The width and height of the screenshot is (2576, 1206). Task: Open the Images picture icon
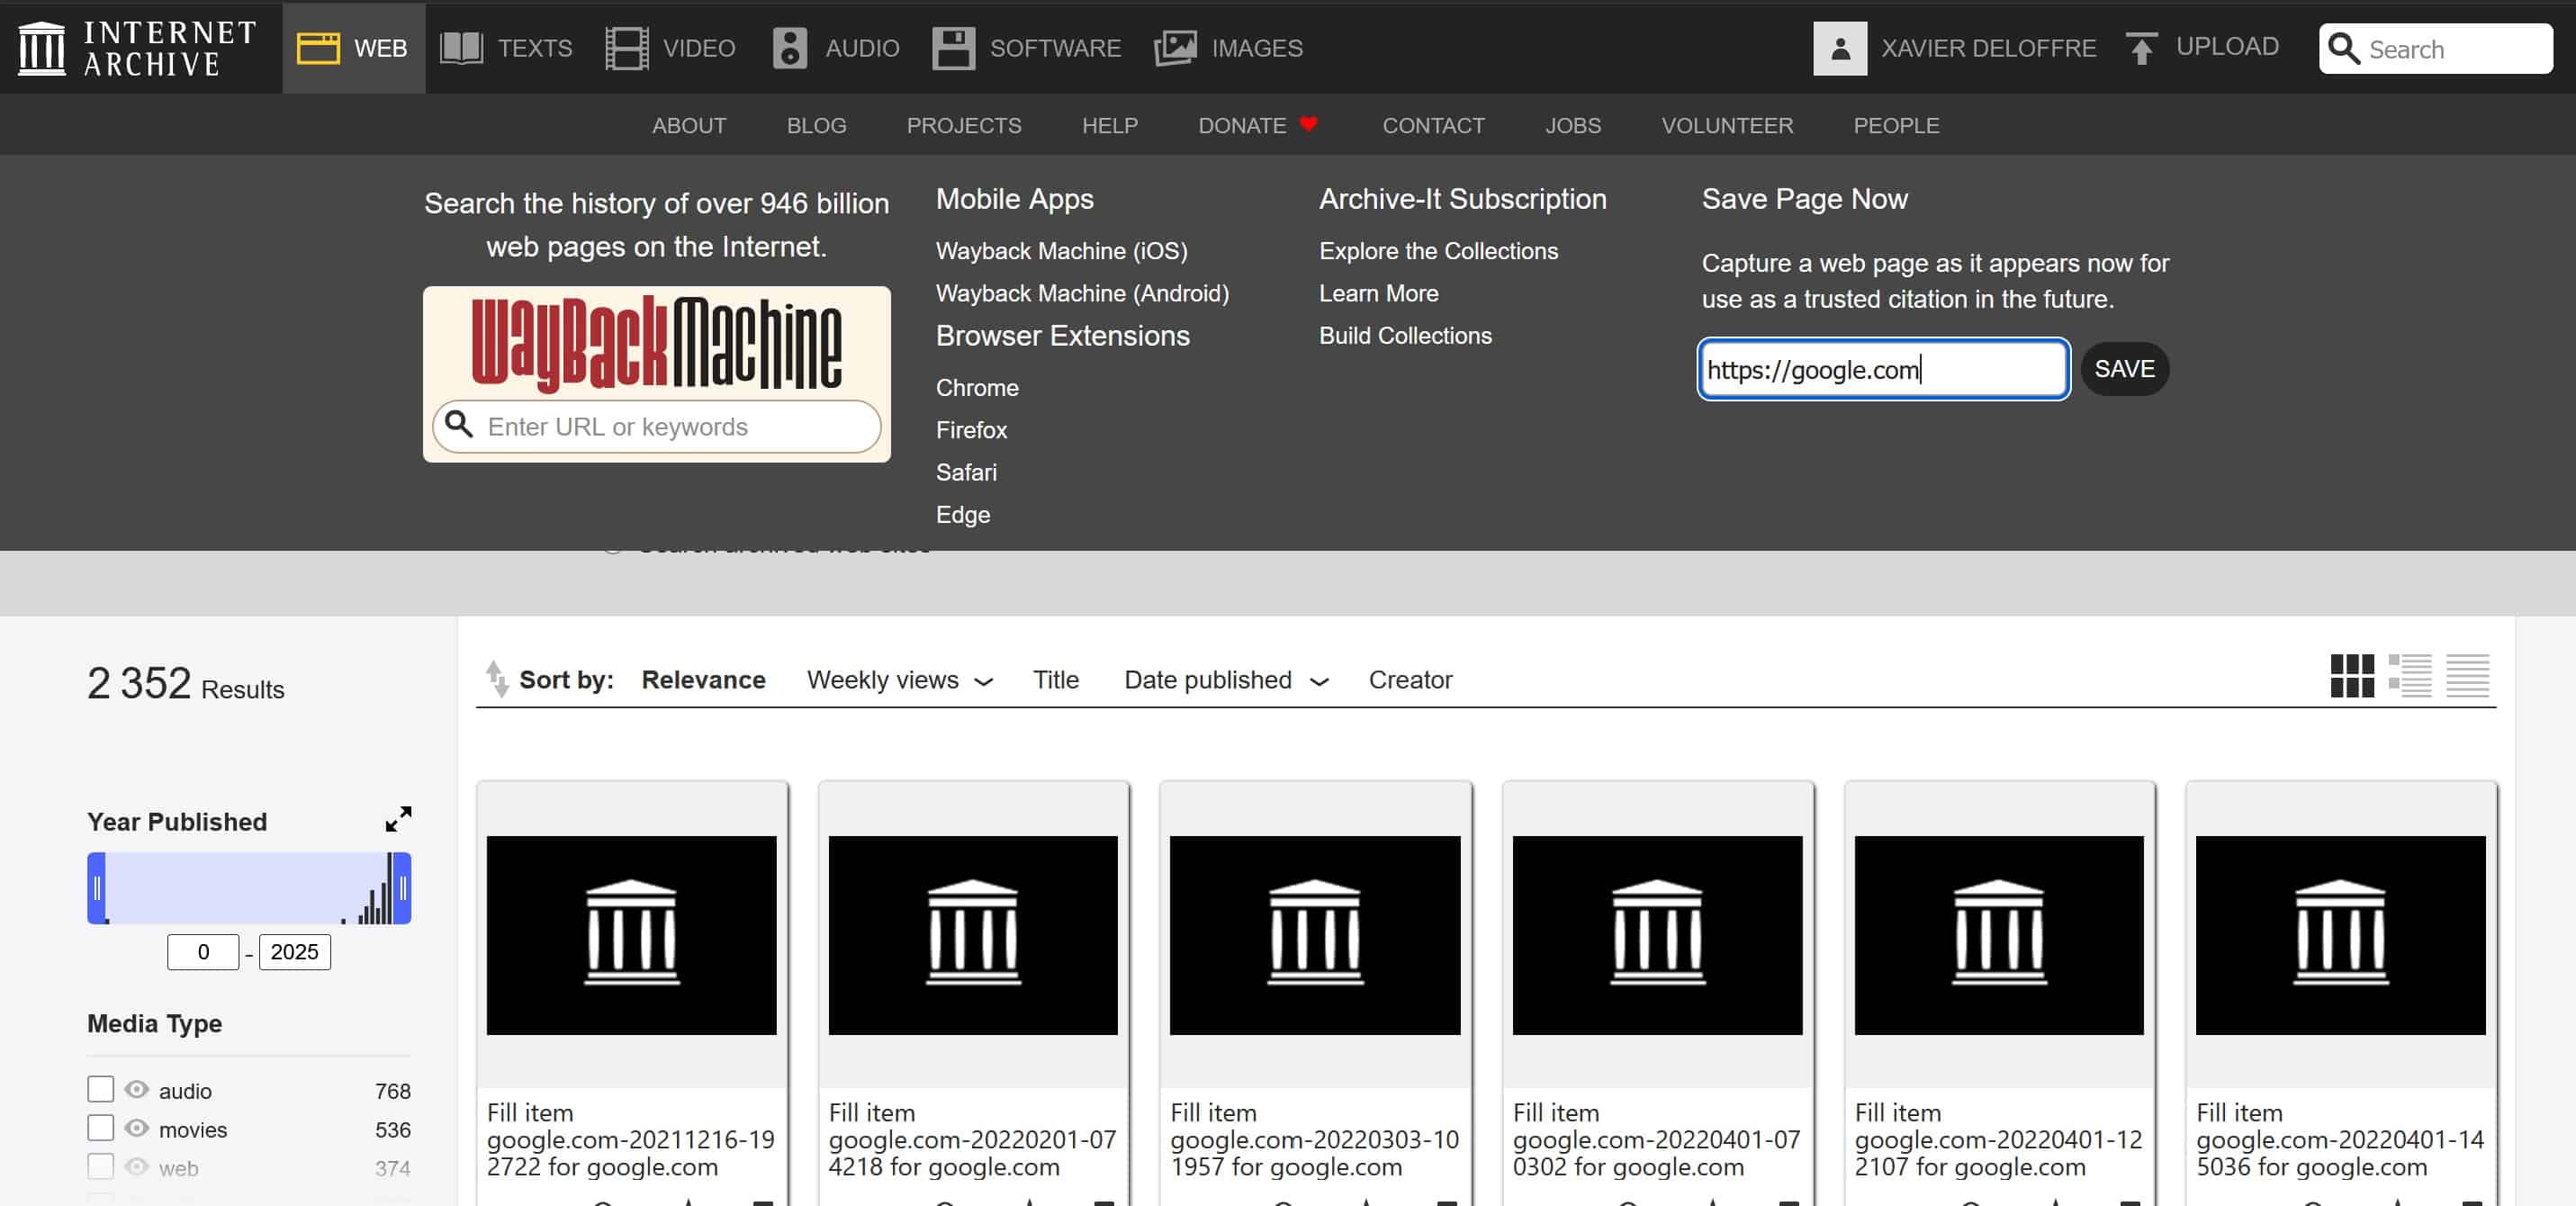[x=1175, y=48]
